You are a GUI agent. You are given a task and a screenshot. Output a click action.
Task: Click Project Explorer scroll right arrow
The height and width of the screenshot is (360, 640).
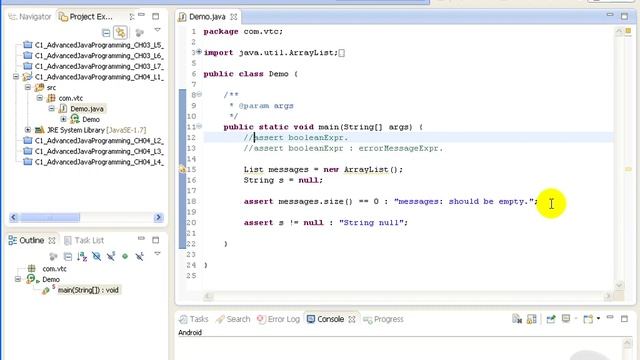point(158,218)
